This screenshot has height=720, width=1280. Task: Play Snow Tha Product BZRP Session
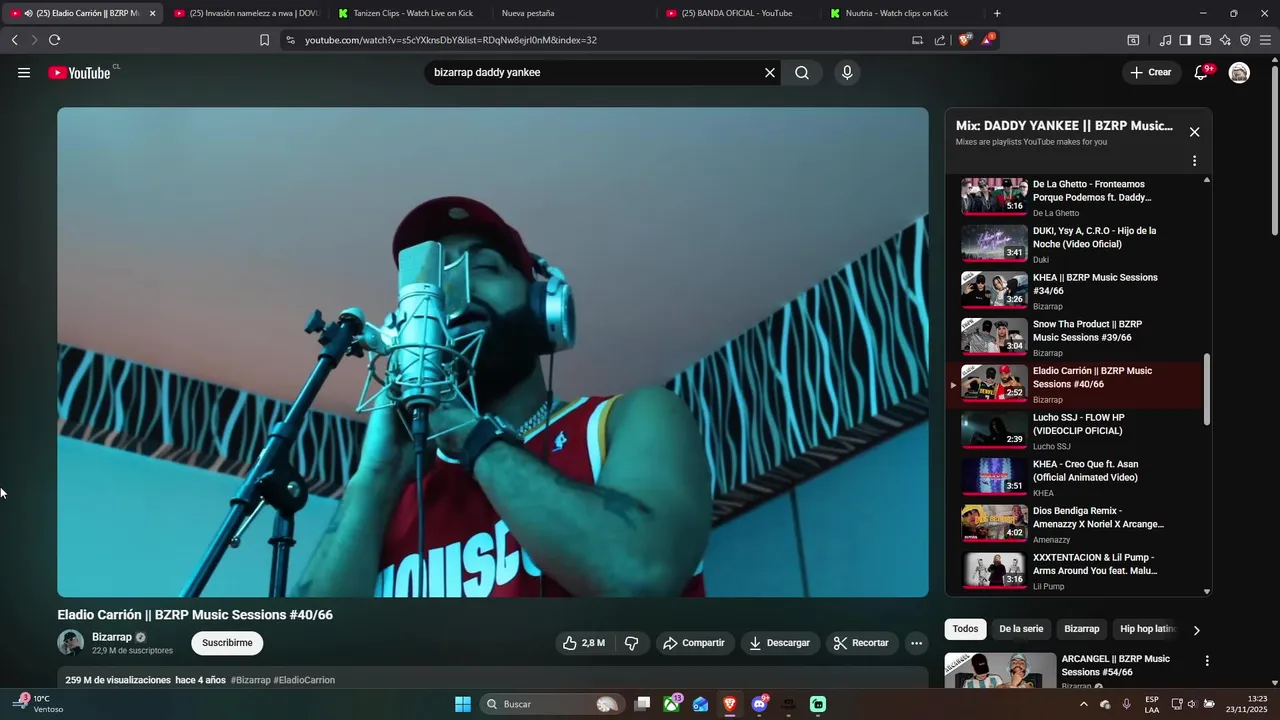tap(1075, 338)
